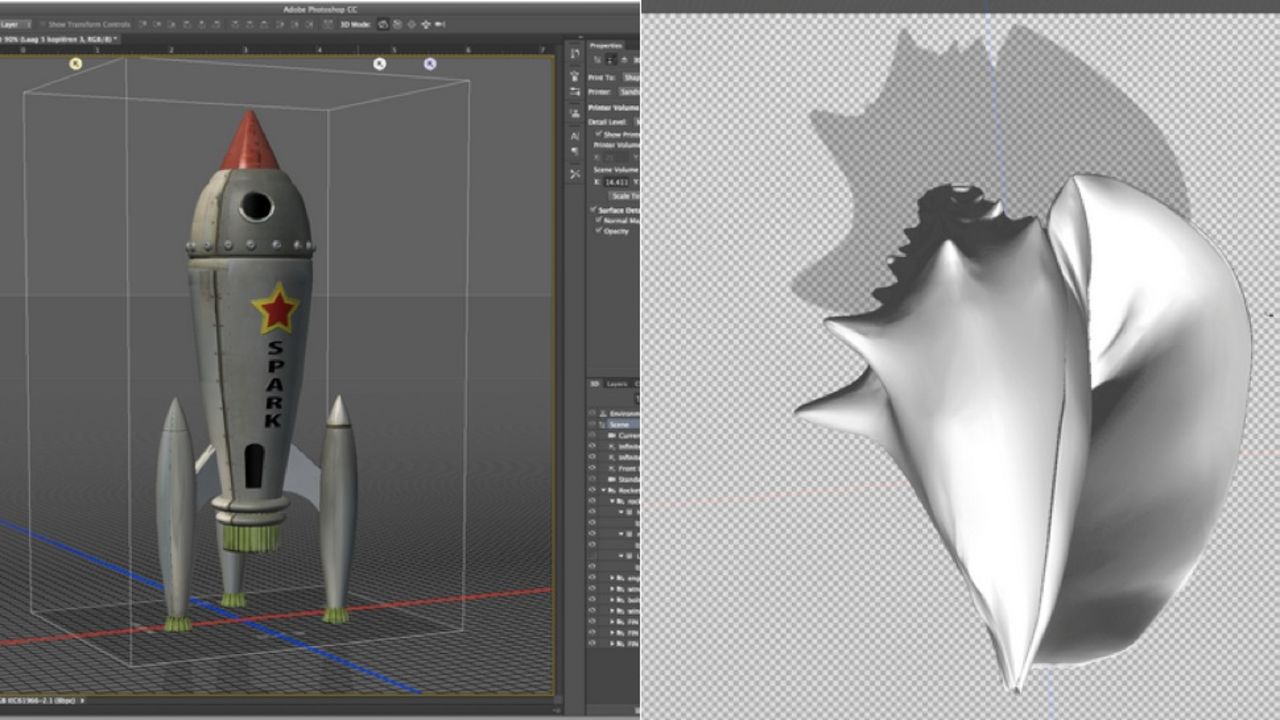Viewport: 1280px width, 720px height.
Task: Toggle the Surface Detail checkbox
Action: (x=594, y=210)
